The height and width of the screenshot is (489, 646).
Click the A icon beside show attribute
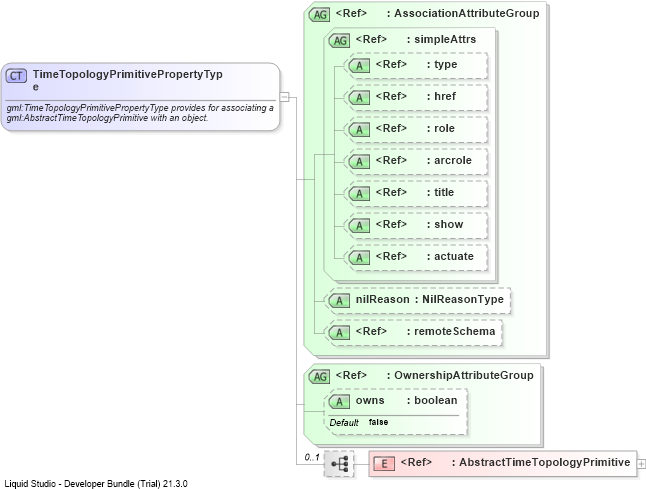(x=359, y=225)
